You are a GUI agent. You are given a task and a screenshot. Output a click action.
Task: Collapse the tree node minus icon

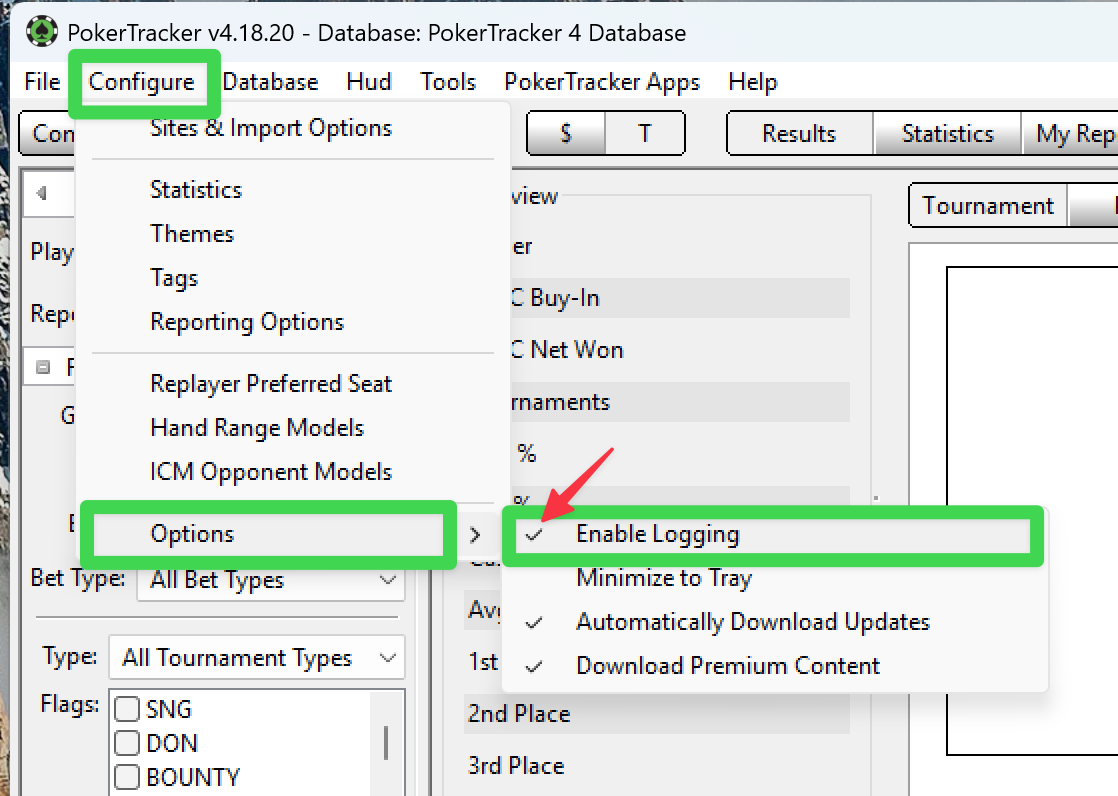[43, 367]
